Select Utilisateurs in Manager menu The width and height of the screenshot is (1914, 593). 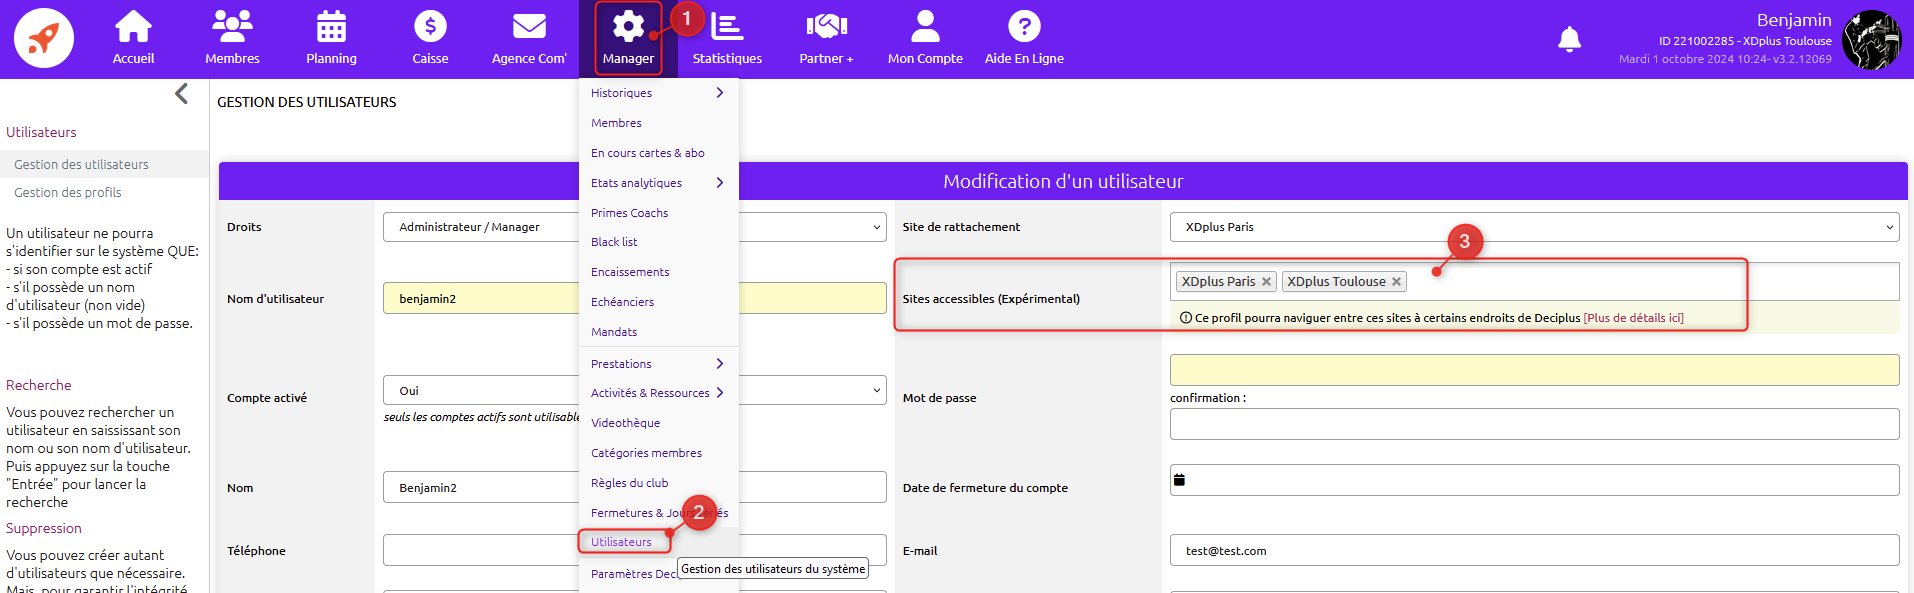tap(621, 542)
